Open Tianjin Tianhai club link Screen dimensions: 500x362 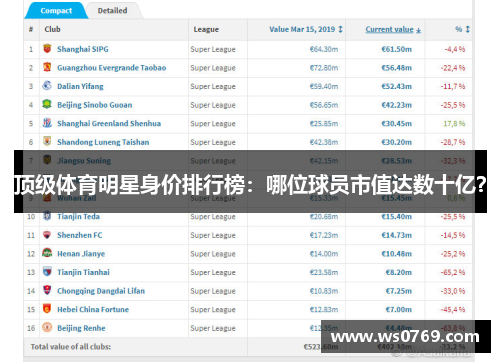point(83,272)
